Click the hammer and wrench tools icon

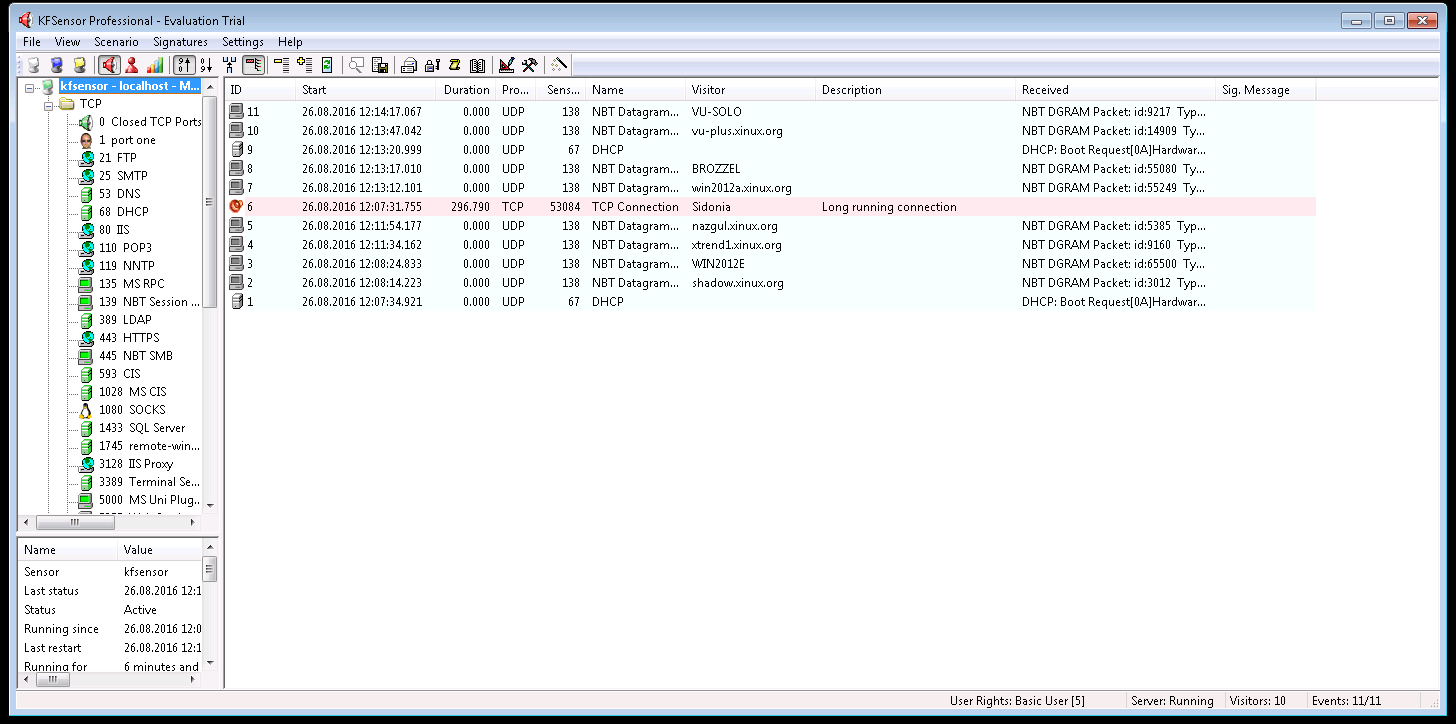(530, 65)
